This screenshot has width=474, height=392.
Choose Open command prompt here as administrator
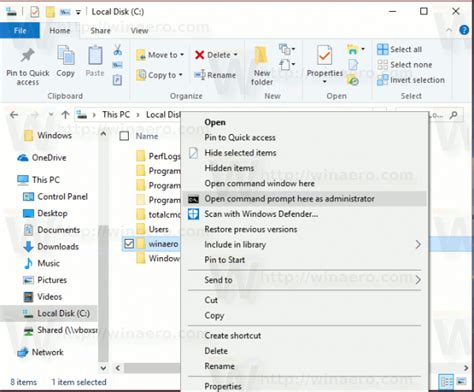tap(304, 199)
